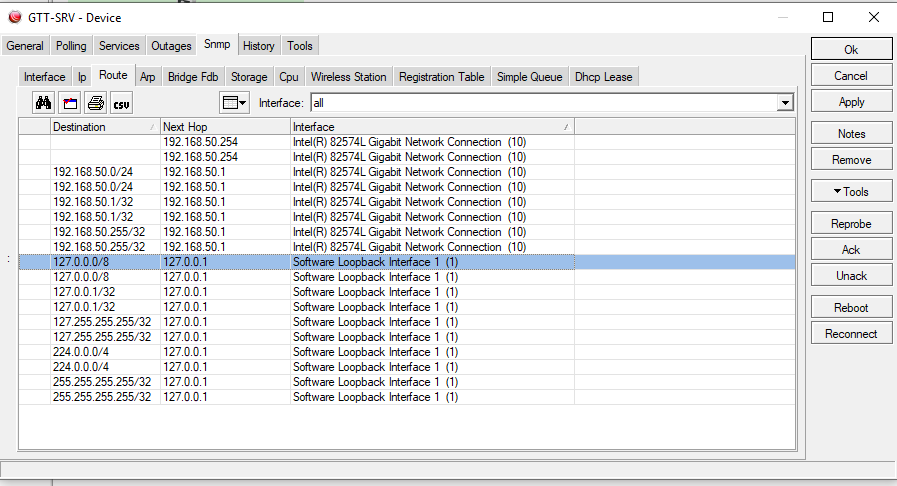
Task: Open the Registration Table sub-tab
Action: point(442,77)
